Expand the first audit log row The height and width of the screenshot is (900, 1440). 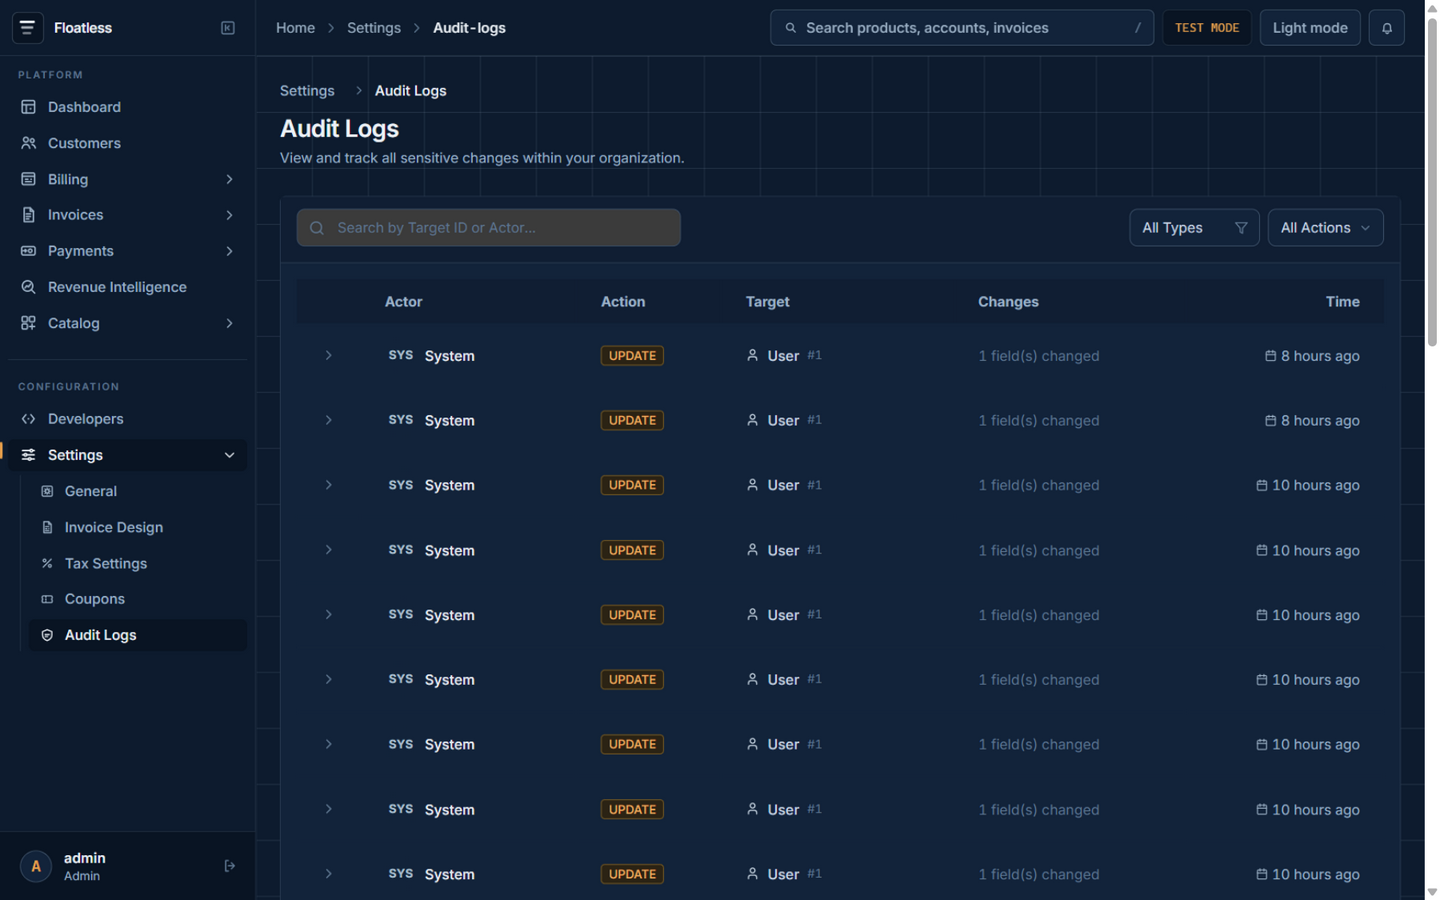coord(328,356)
